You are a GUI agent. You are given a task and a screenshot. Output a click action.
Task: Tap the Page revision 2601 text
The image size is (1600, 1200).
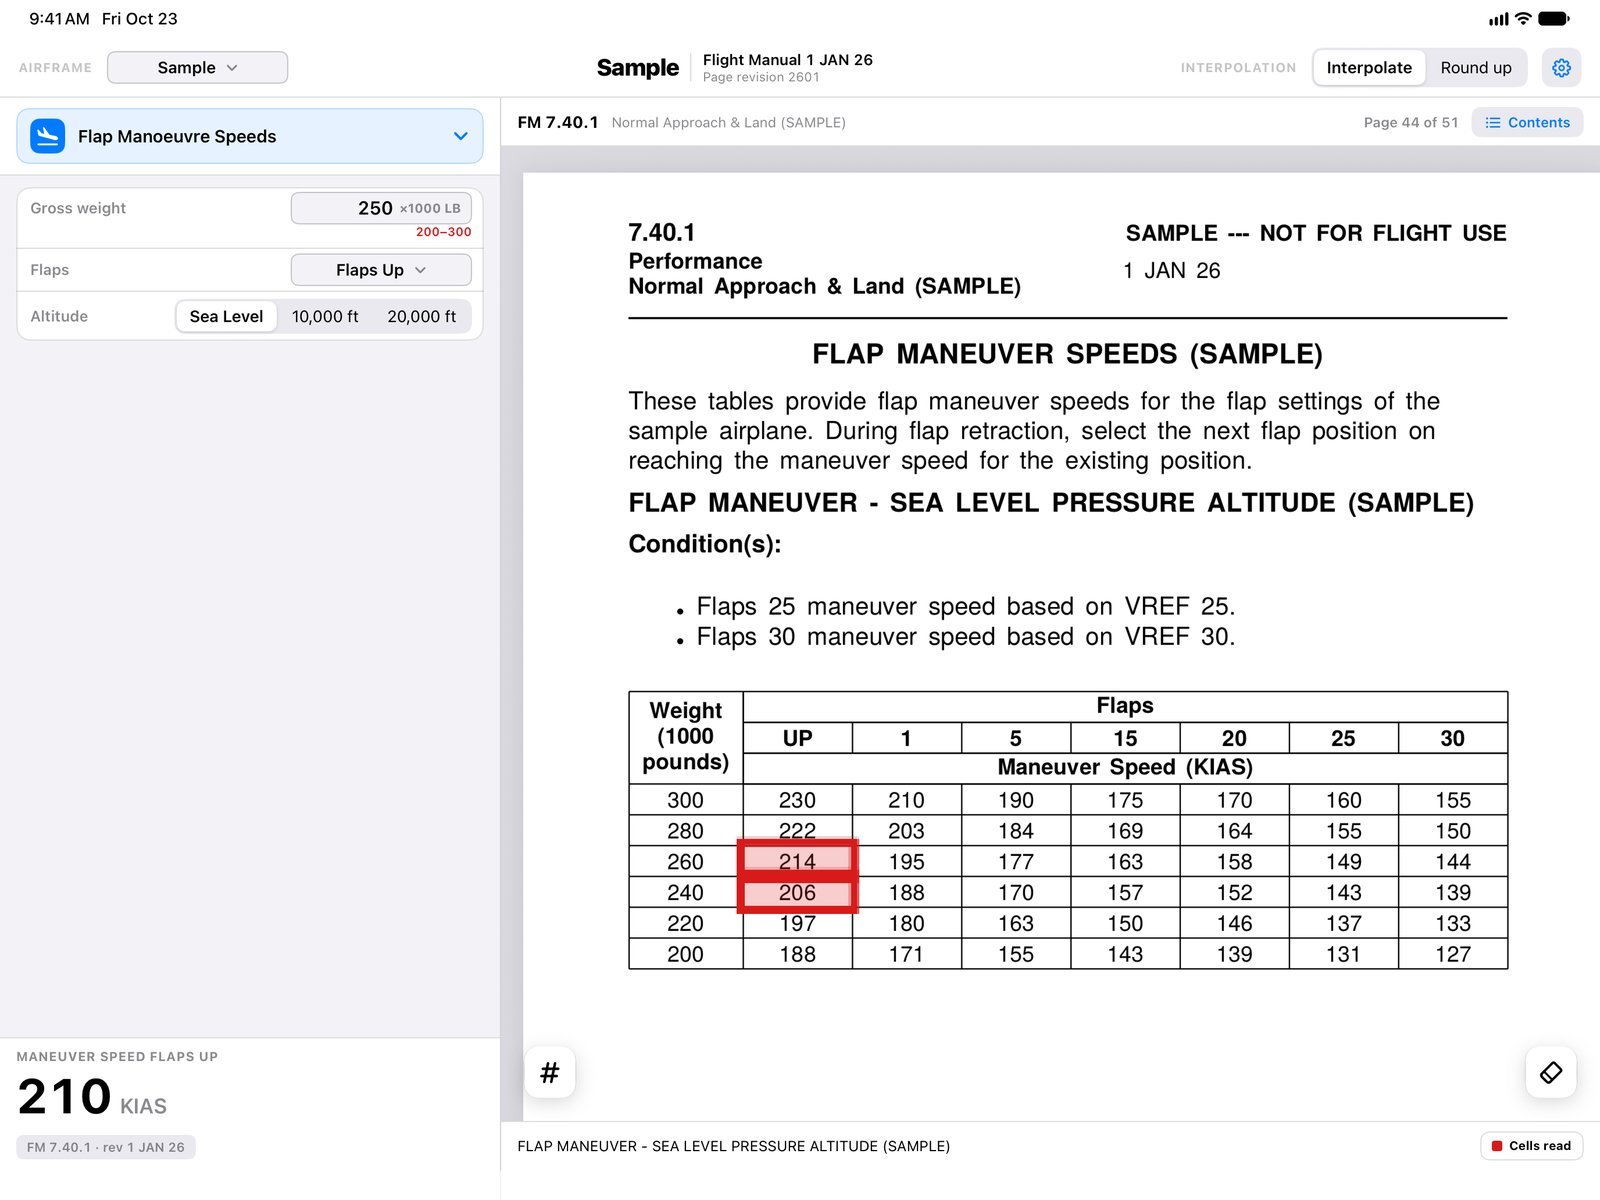[x=761, y=77]
